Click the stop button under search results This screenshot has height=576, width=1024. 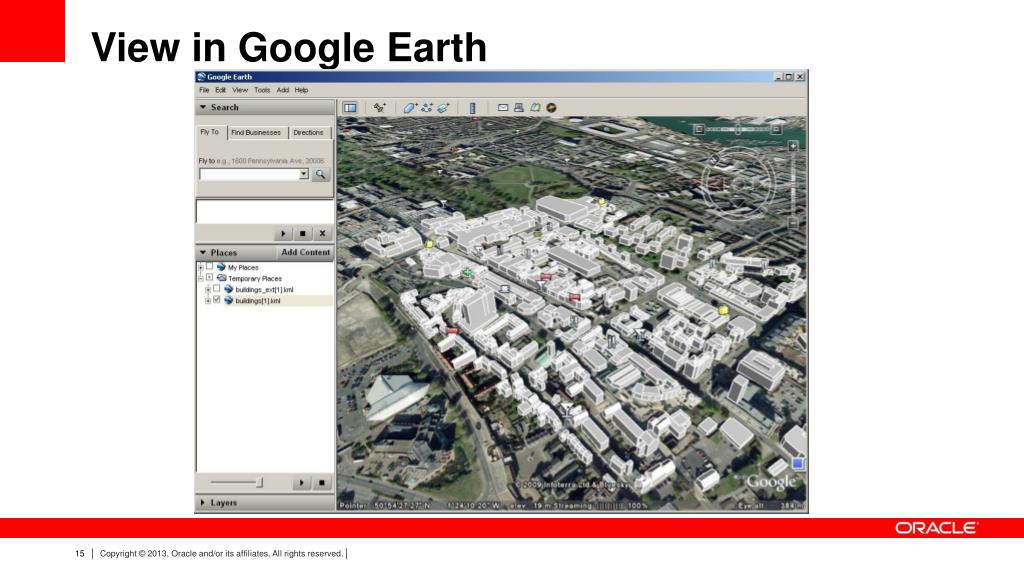pos(302,233)
